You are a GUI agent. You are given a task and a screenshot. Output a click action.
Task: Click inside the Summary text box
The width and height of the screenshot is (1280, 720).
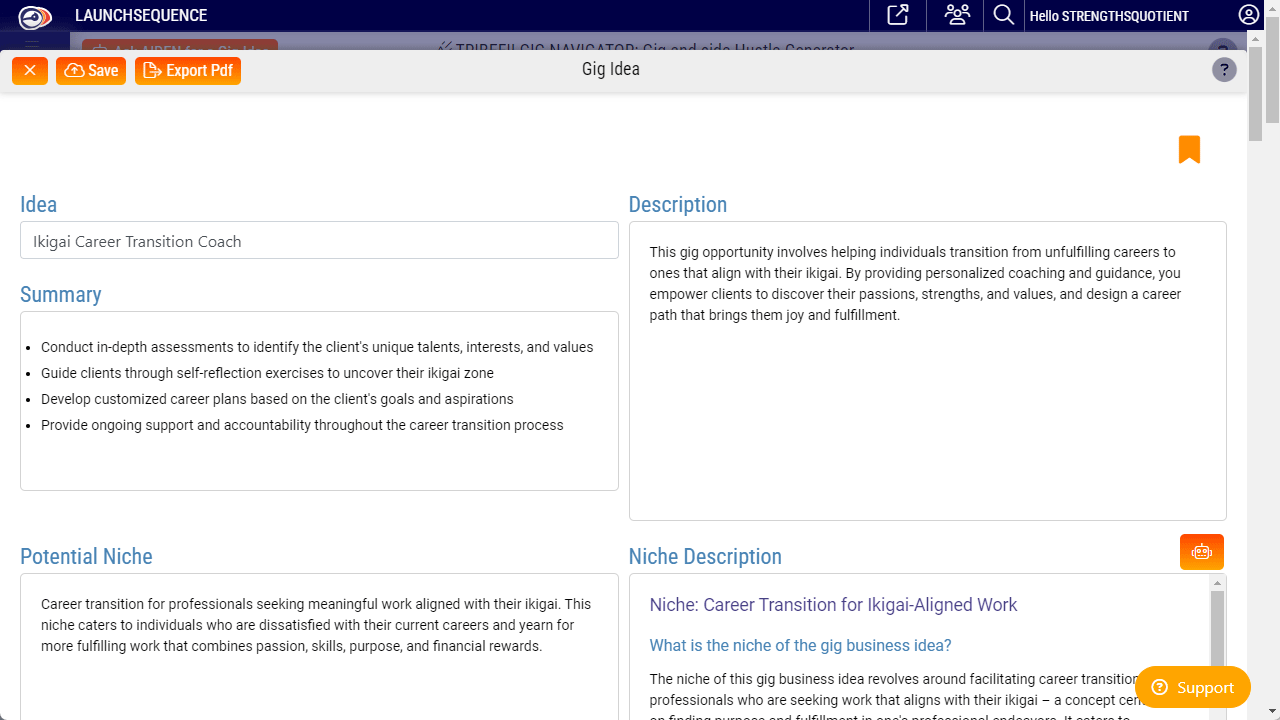coord(319,401)
